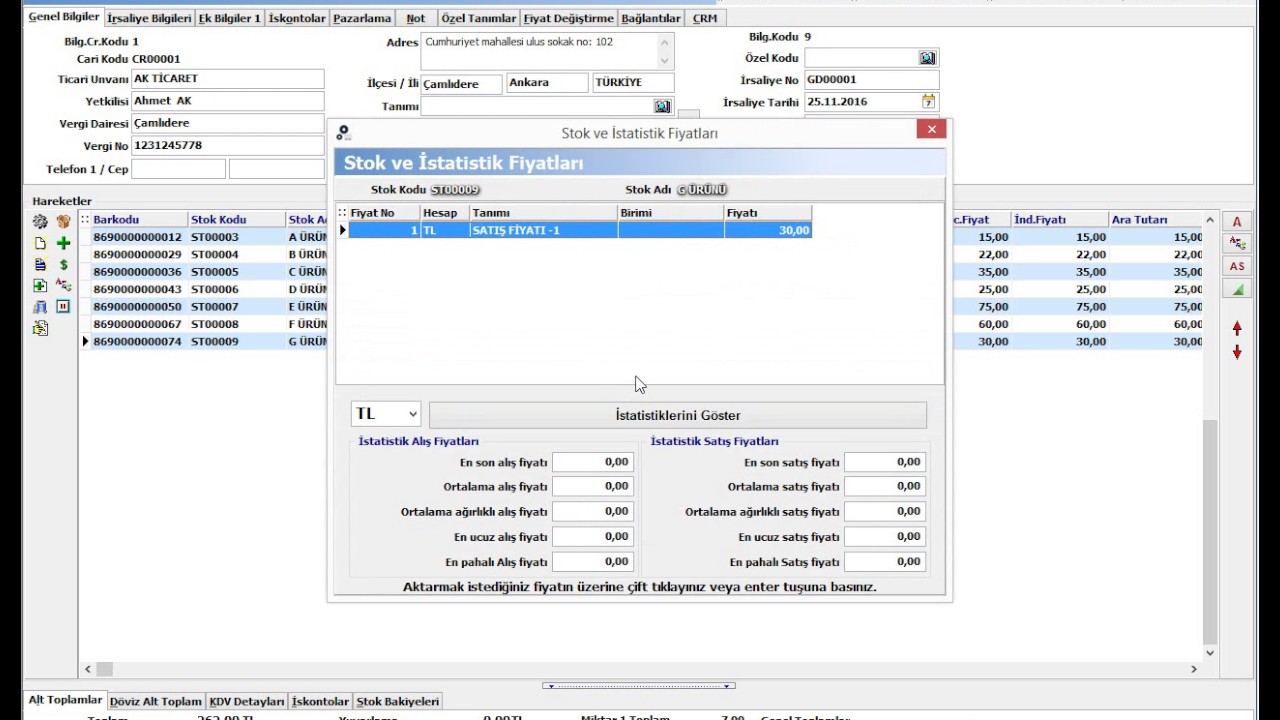The height and width of the screenshot is (720, 1280).
Task: Select the SATIŞ FİYATI -1 price row
Action: click(579, 230)
